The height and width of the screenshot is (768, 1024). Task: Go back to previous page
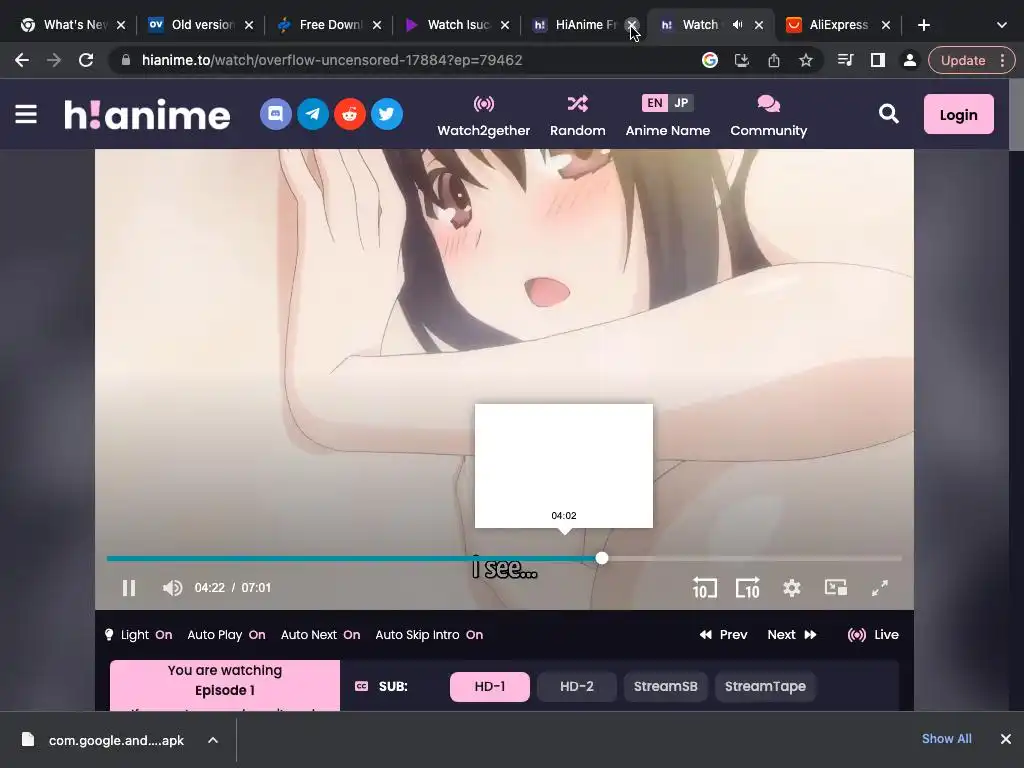[22, 60]
